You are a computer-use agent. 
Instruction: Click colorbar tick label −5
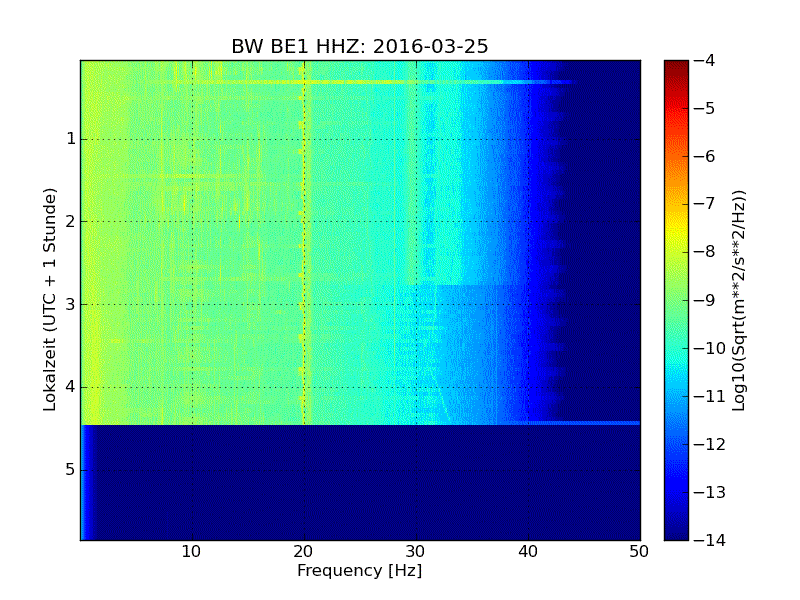705,108
